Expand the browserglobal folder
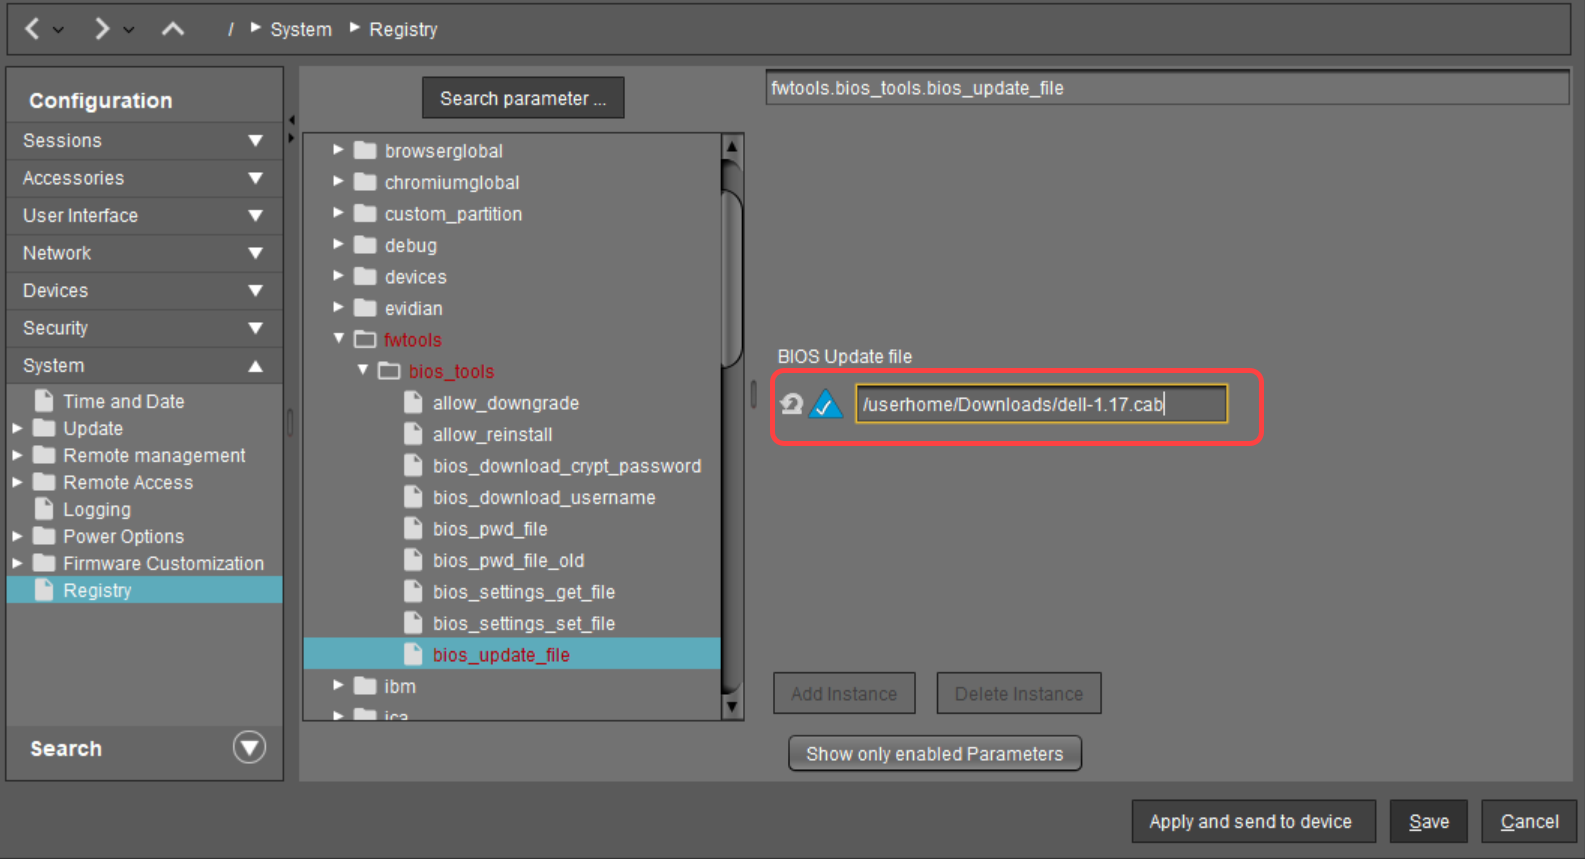This screenshot has height=859, width=1585. (x=338, y=150)
